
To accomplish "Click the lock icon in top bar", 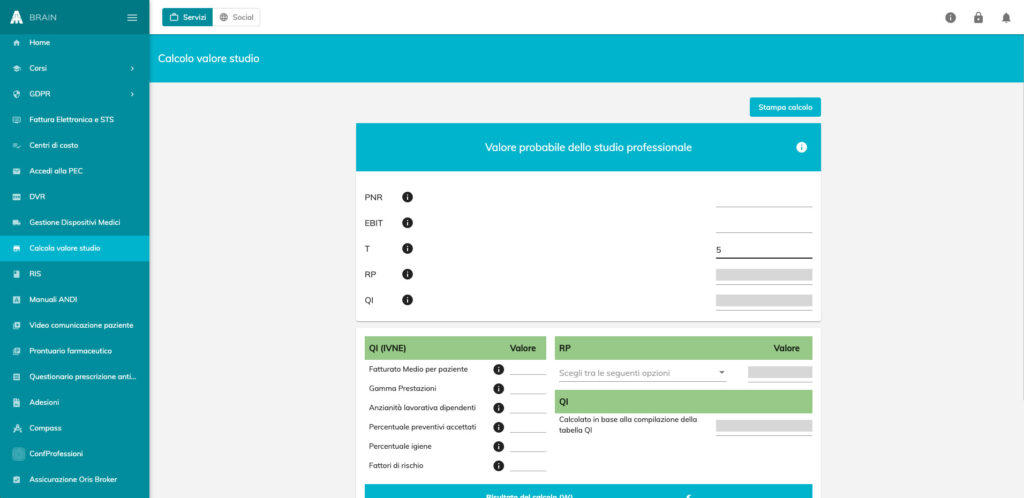I will (978, 17).
